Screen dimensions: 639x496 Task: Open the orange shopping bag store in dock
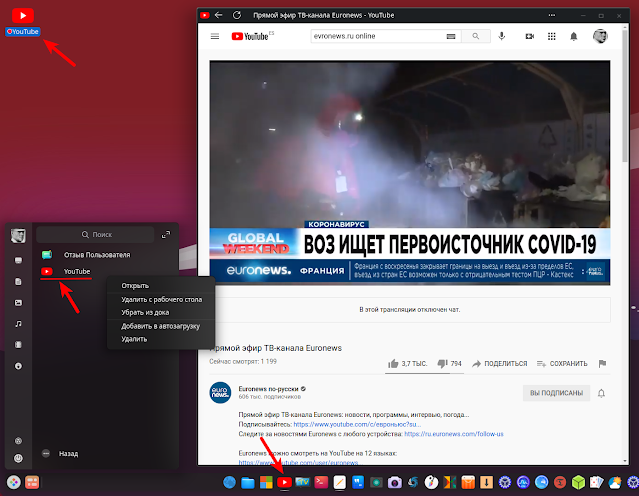pyautogui.click(x=468, y=483)
